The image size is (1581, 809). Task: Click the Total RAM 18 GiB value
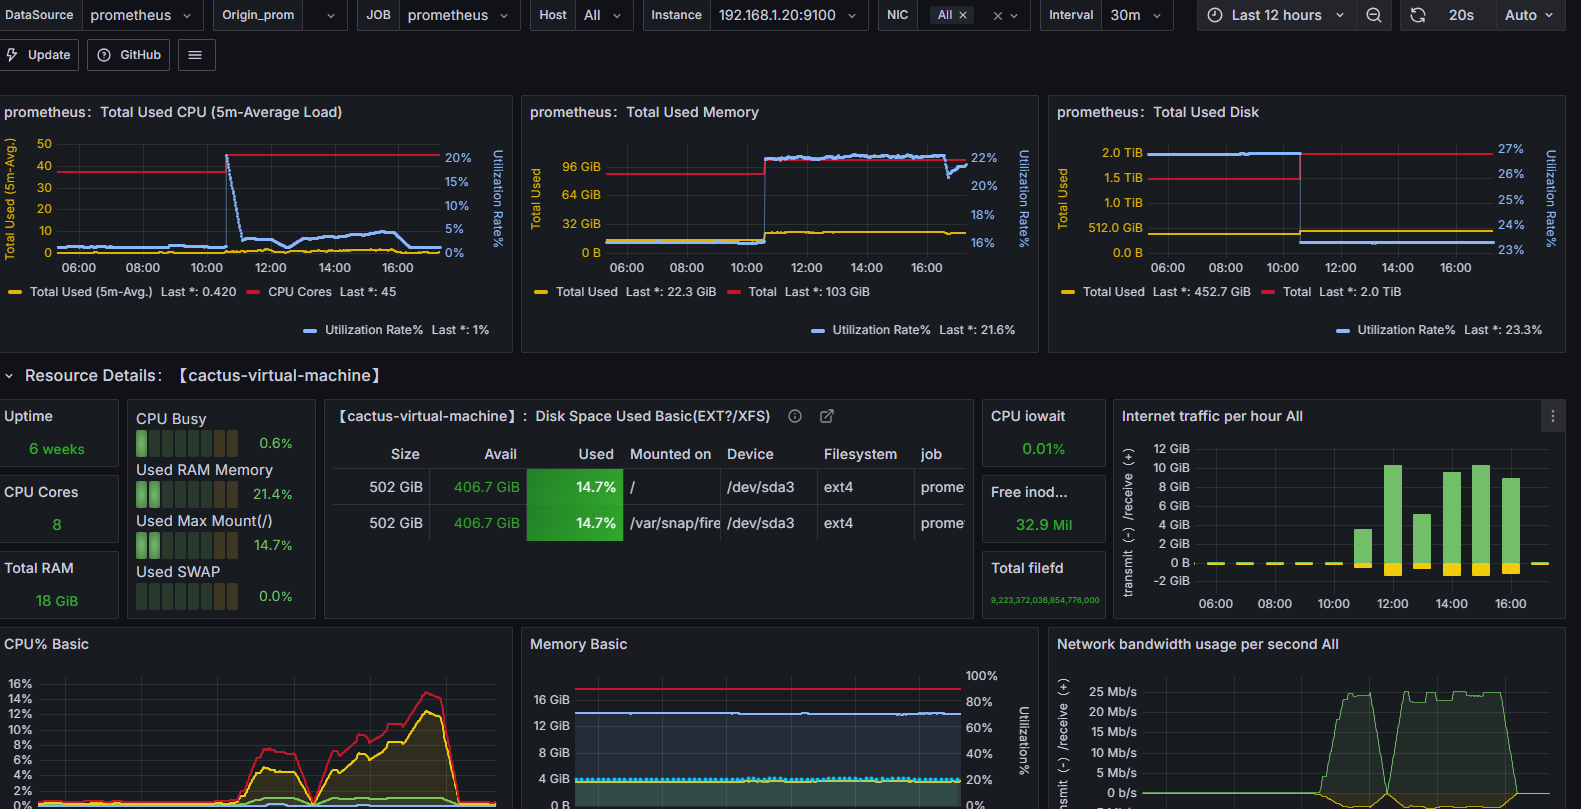click(x=57, y=601)
